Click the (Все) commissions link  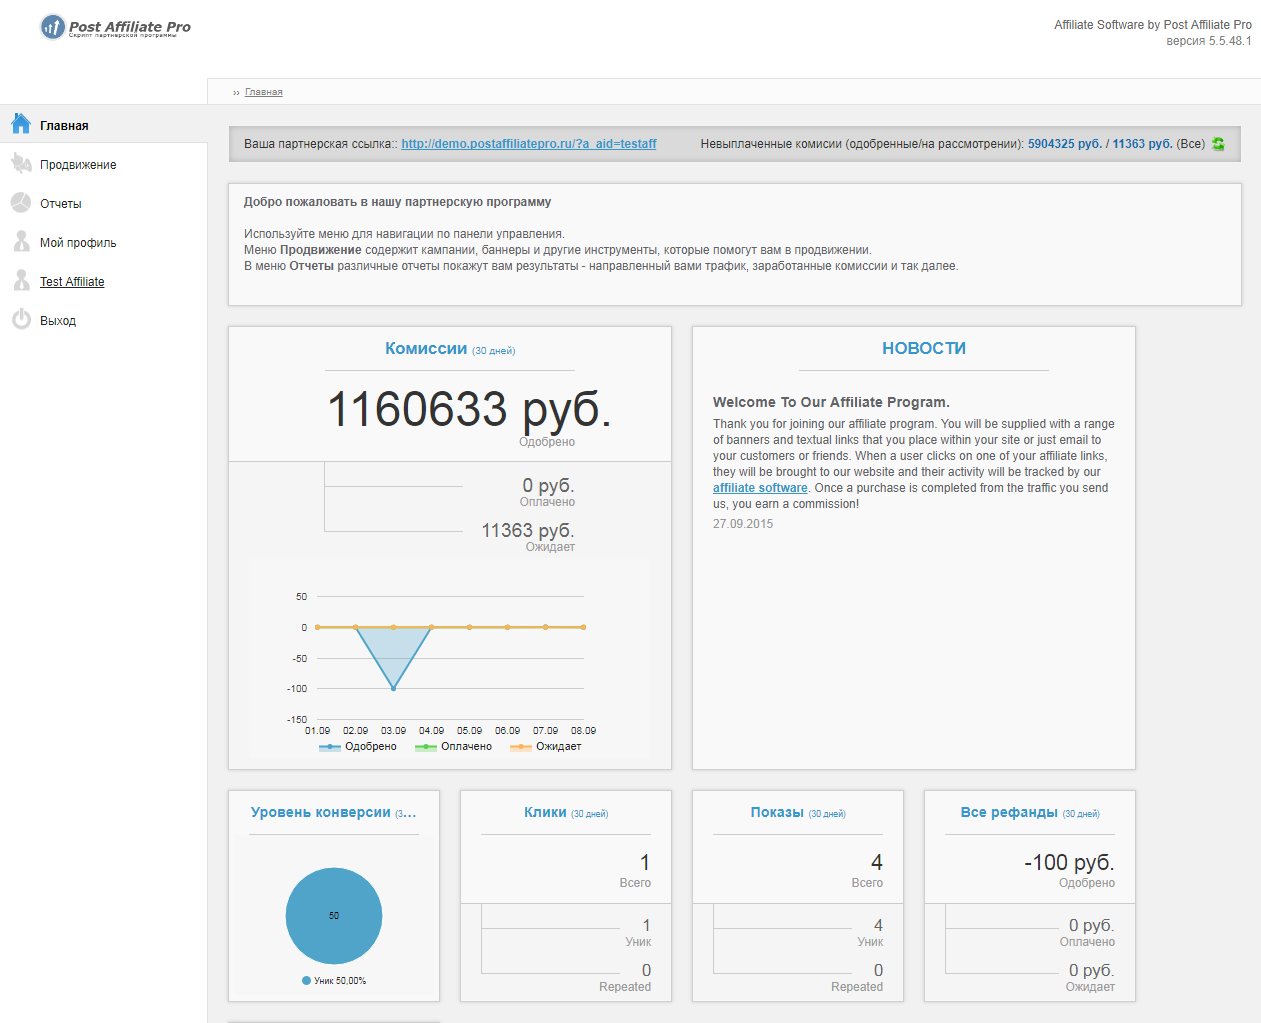pos(1191,143)
